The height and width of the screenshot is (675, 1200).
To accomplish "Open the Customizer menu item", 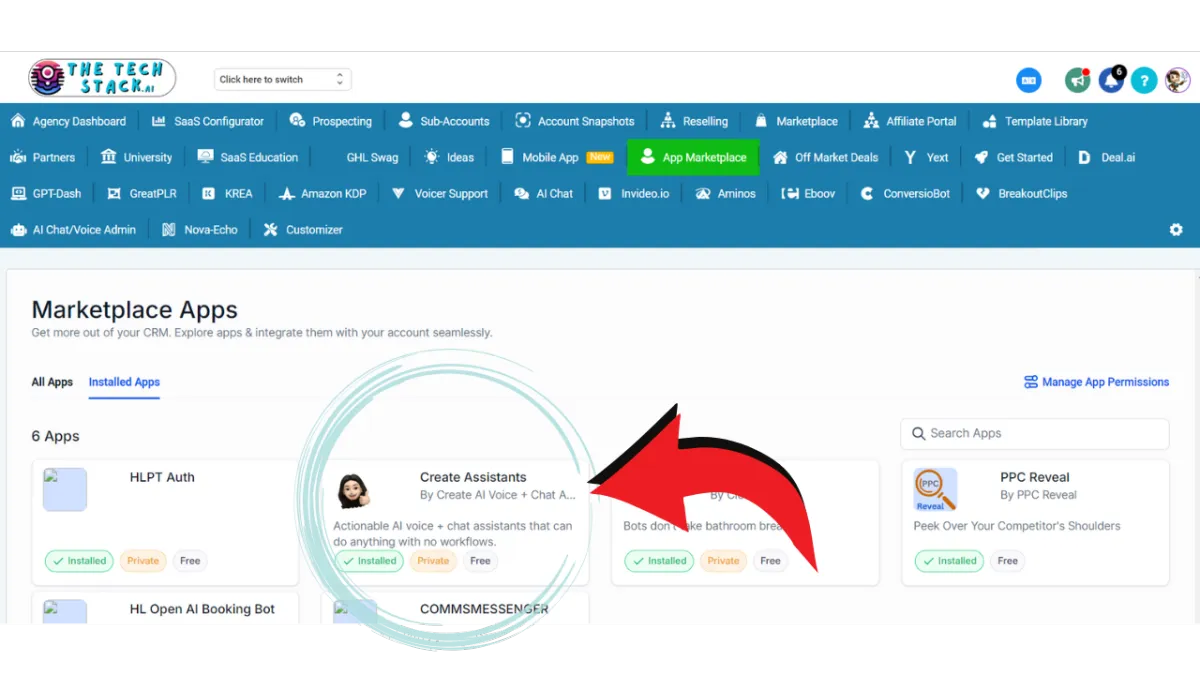I will point(303,229).
